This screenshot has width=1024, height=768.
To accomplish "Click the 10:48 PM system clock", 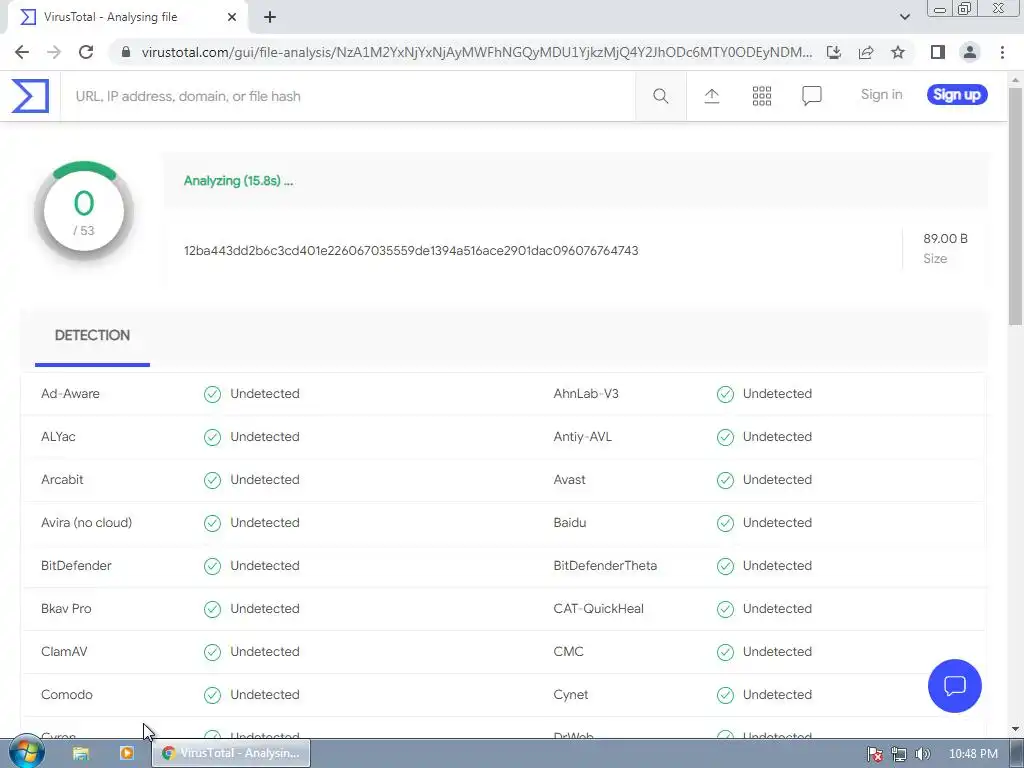I will (x=973, y=754).
